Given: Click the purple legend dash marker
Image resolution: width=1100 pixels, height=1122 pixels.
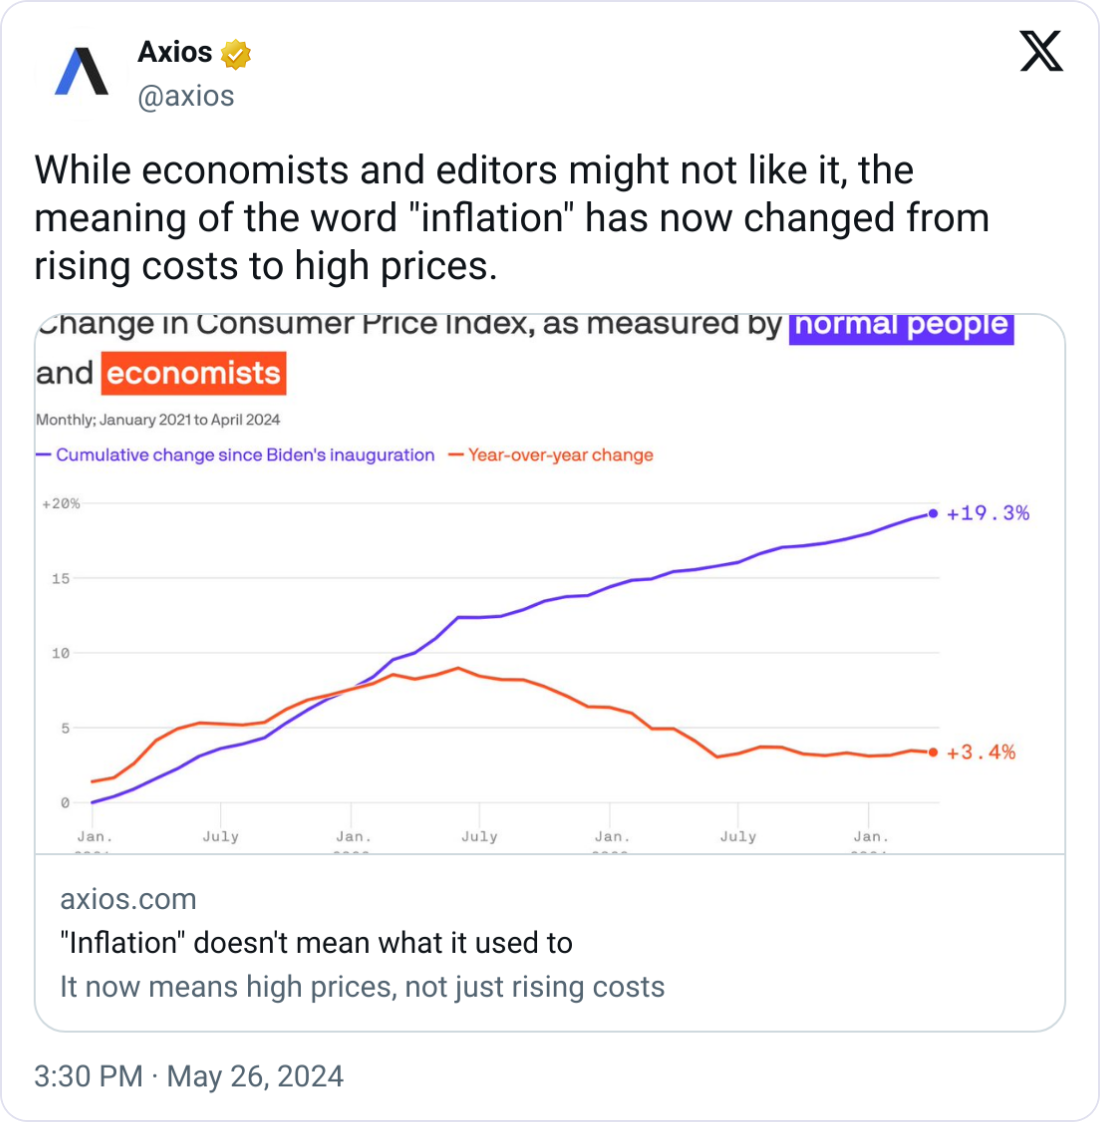Looking at the screenshot, I should click(x=43, y=455).
